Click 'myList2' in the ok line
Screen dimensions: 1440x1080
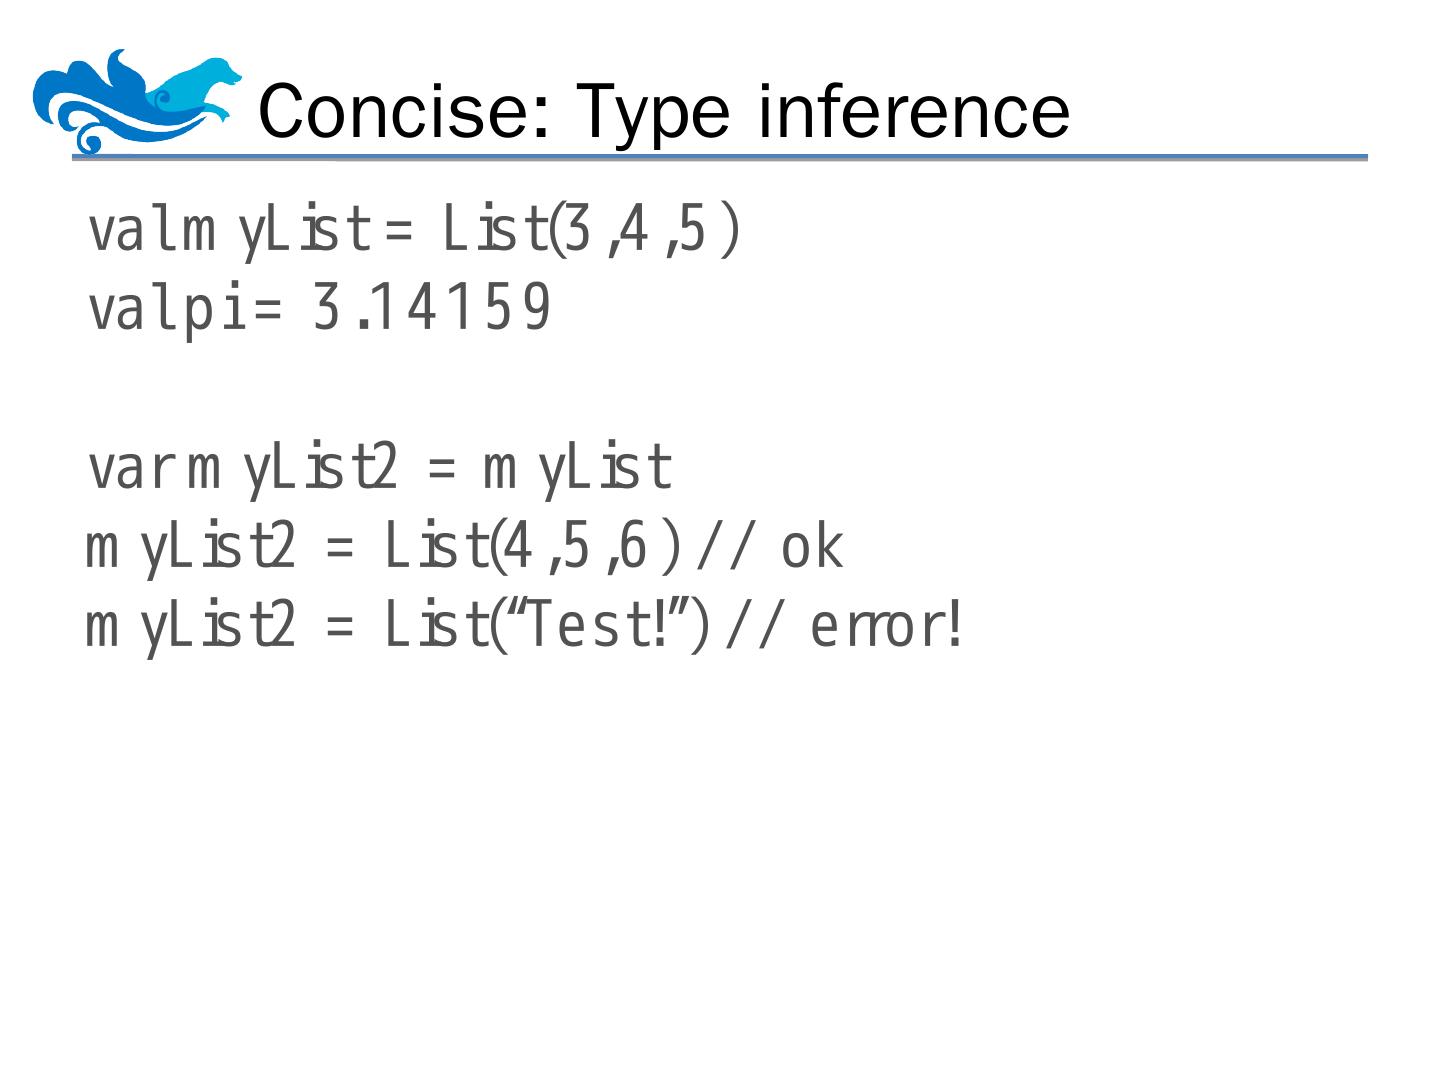190,547
